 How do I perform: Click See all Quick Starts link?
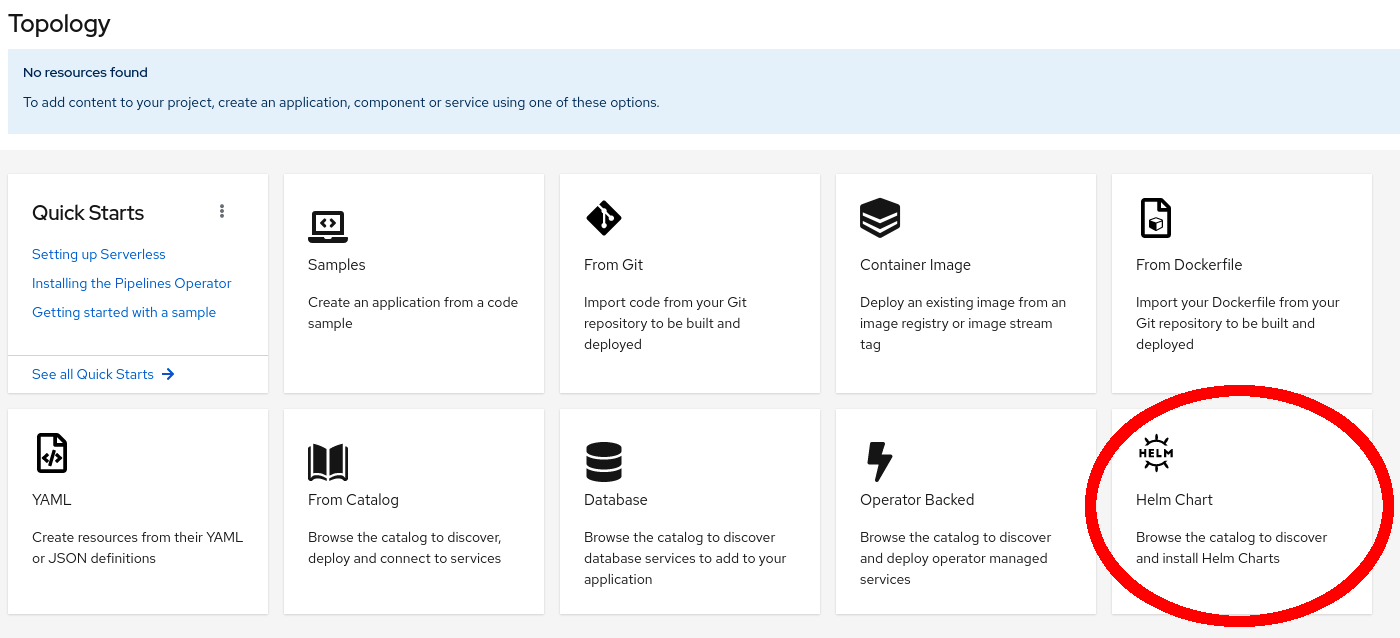[93, 374]
